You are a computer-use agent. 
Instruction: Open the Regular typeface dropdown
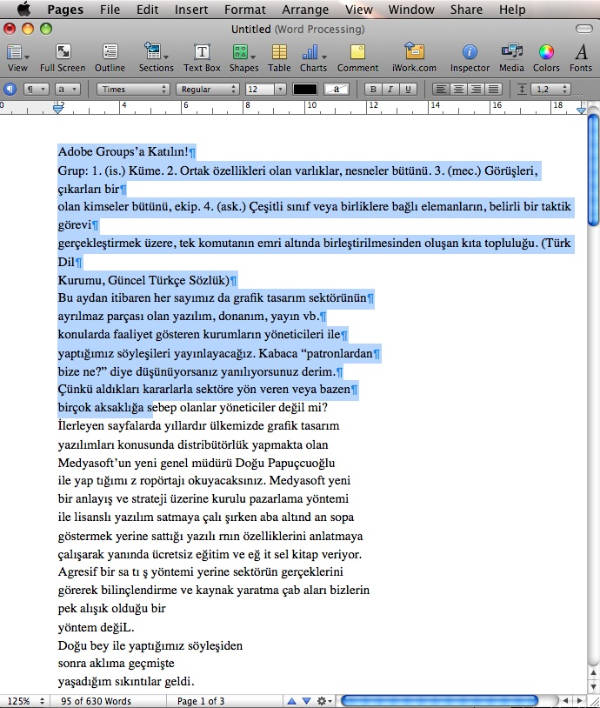tap(207, 89)
